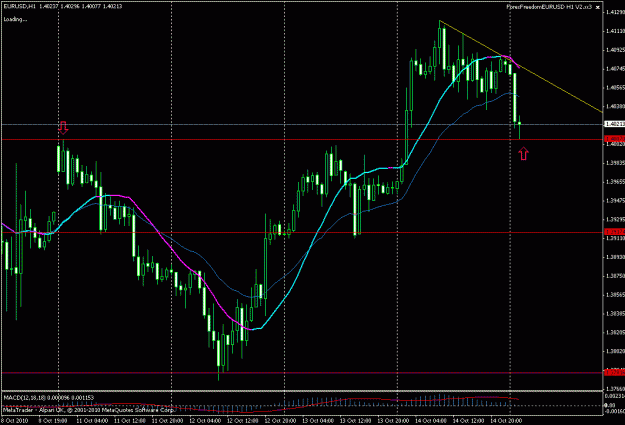Click the '13 Oct 04:00' time label
The width and height of the screenshot is (625, 425).
point(318,421)
